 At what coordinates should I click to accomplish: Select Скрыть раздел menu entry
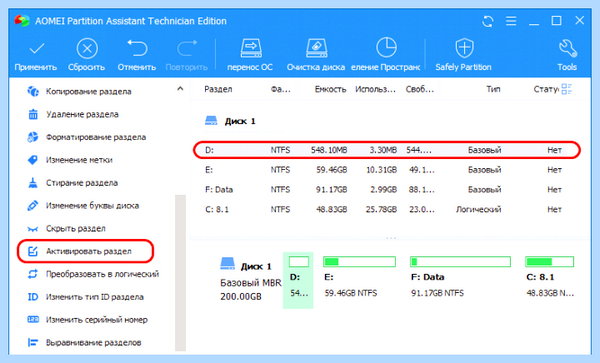tap(75, 229)
